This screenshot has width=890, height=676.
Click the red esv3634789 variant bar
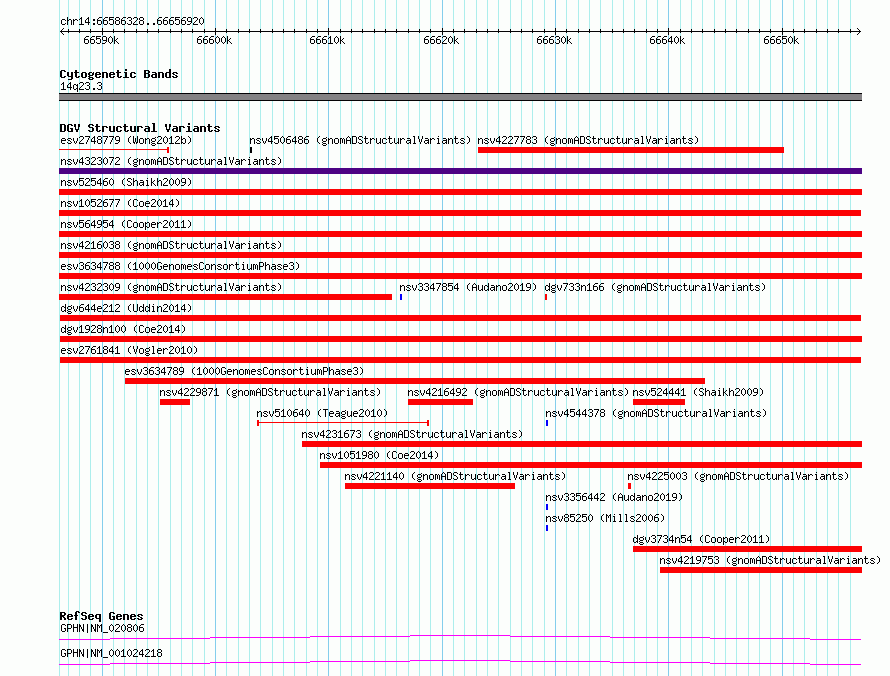click(415, 381)
